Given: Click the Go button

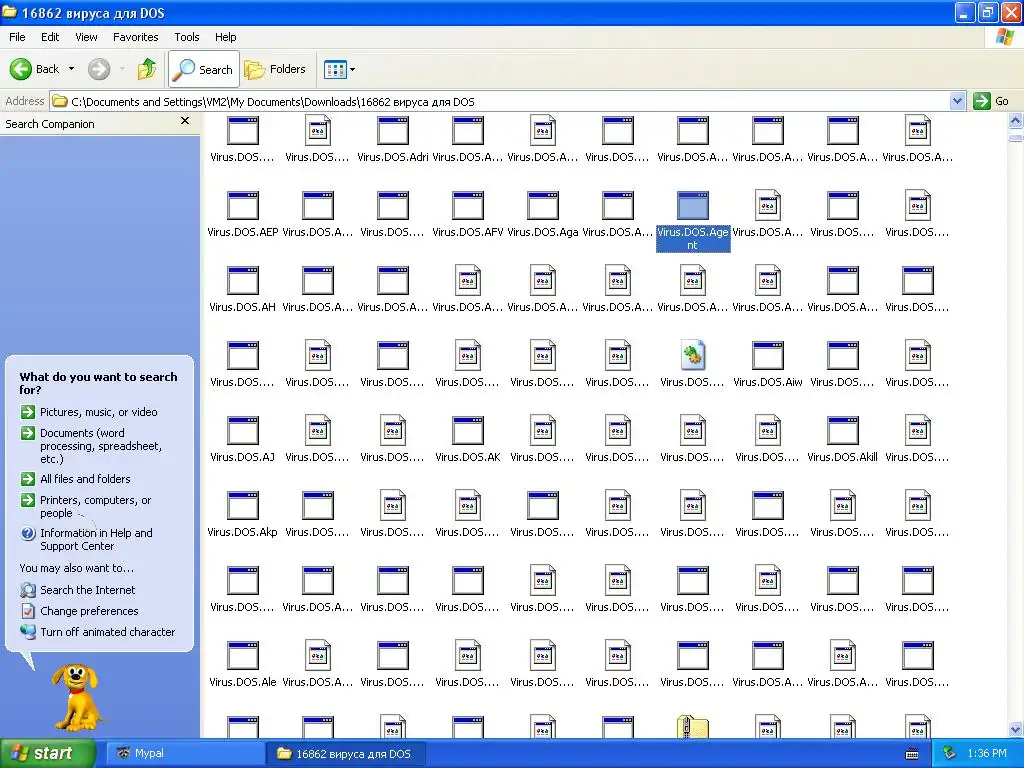Looking at the screenshot, I should tap(991, 101).
